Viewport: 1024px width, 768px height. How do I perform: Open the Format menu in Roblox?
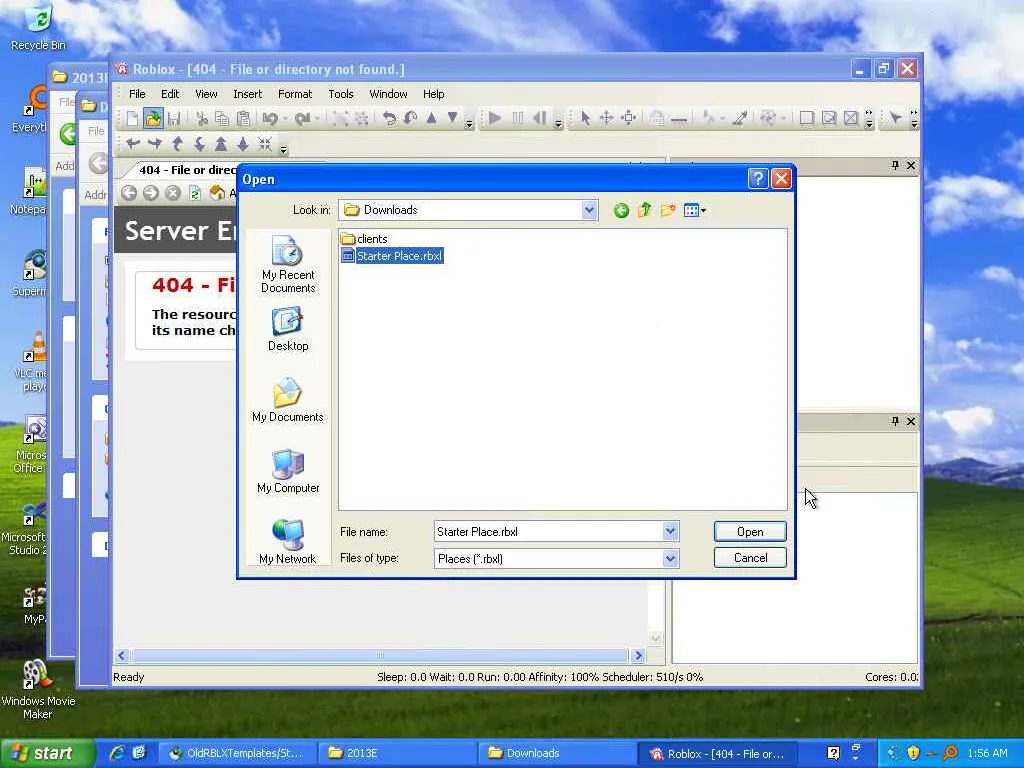point(295,94)
